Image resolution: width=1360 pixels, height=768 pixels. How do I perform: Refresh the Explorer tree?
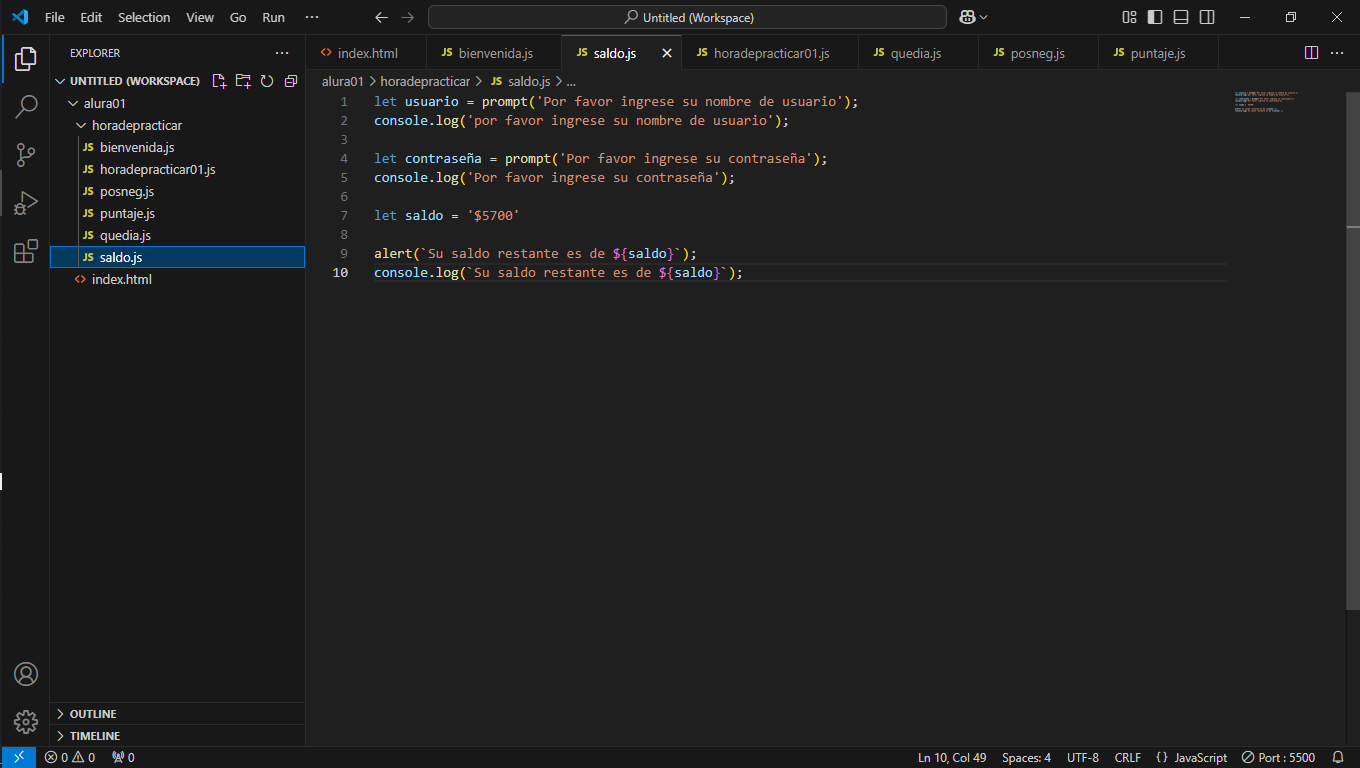coord(267,81)
